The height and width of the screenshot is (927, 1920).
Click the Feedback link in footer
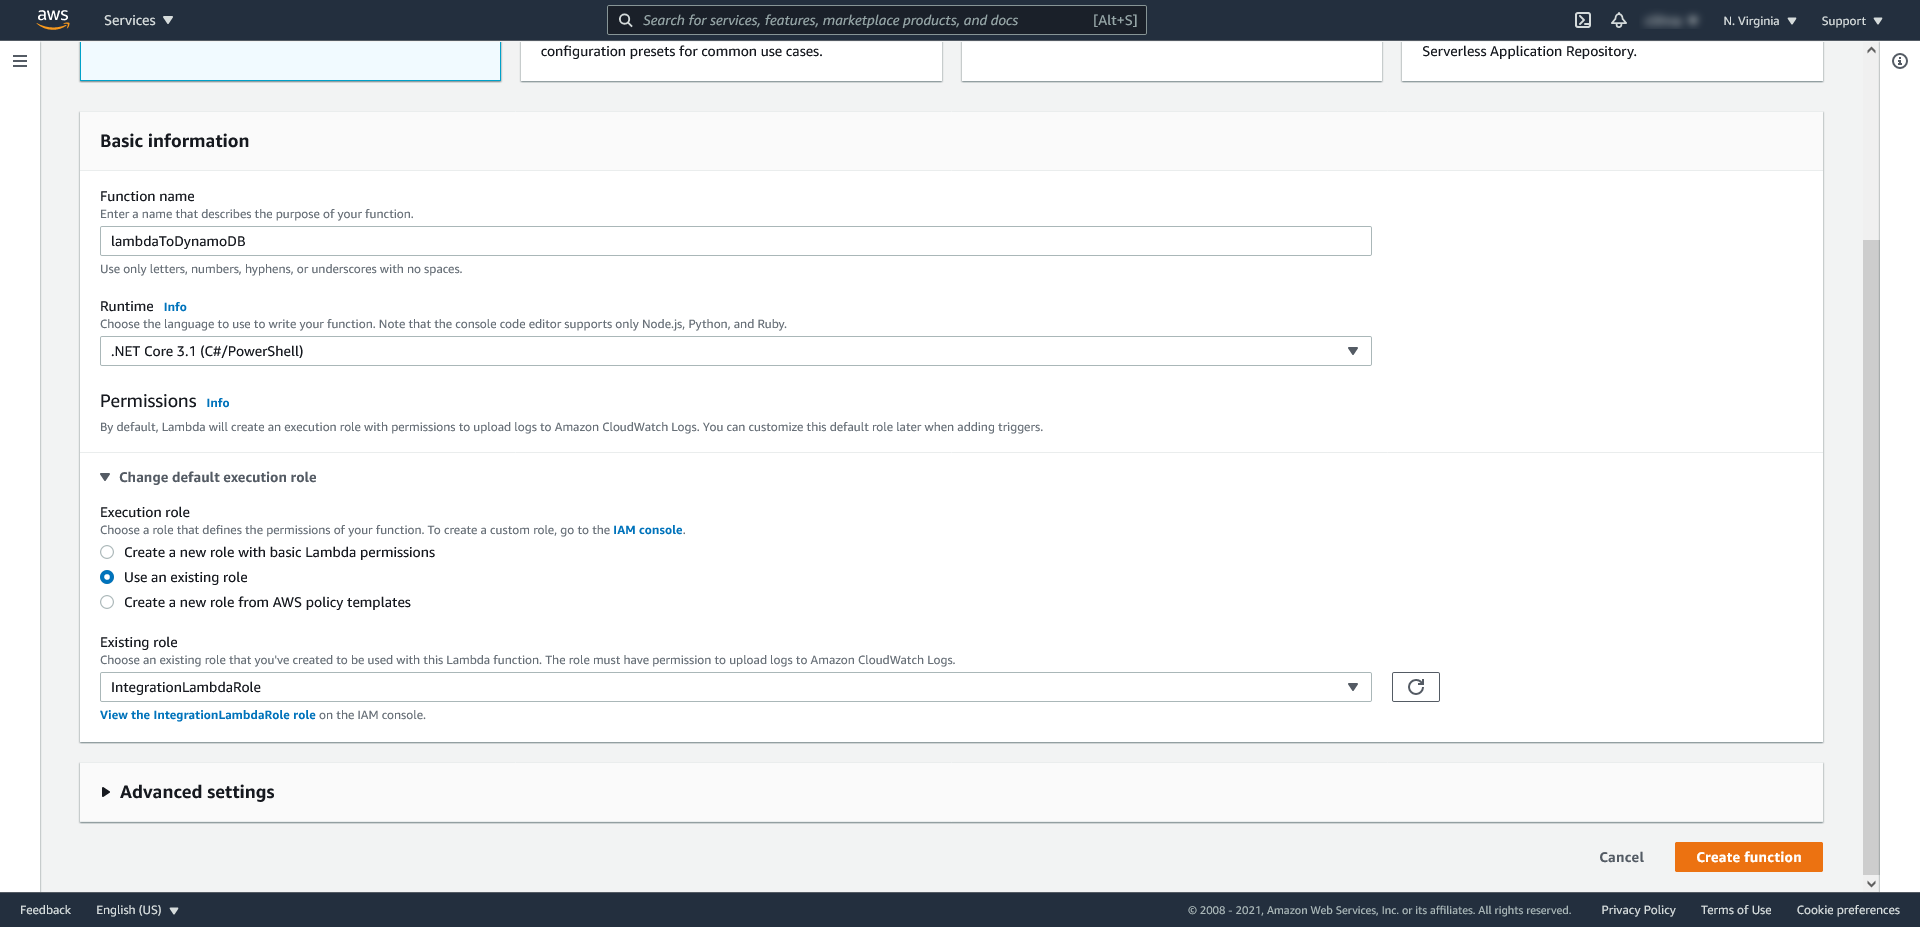click(45, 910)
